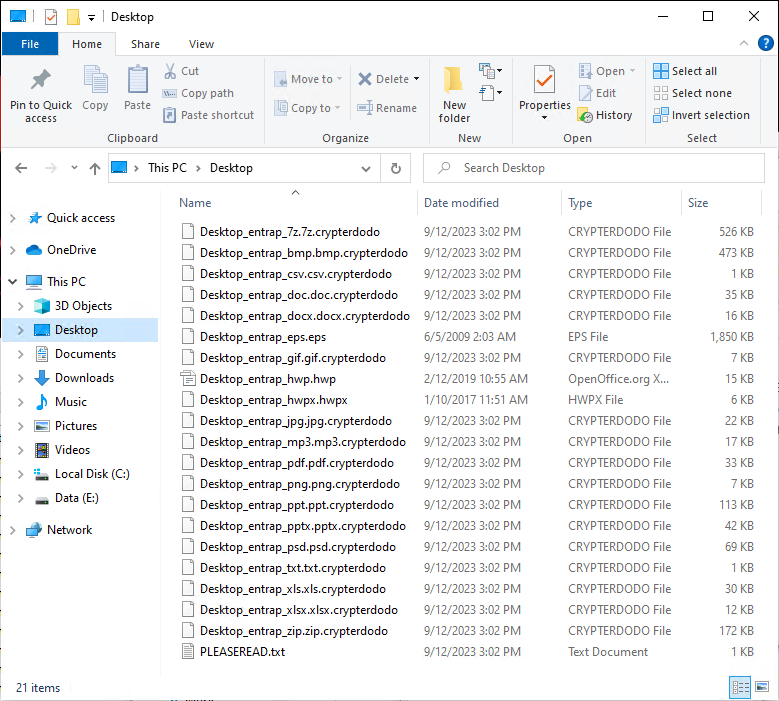Open the File menu tab
Viewport: 779px width, 701px height.
pos(30,44)
